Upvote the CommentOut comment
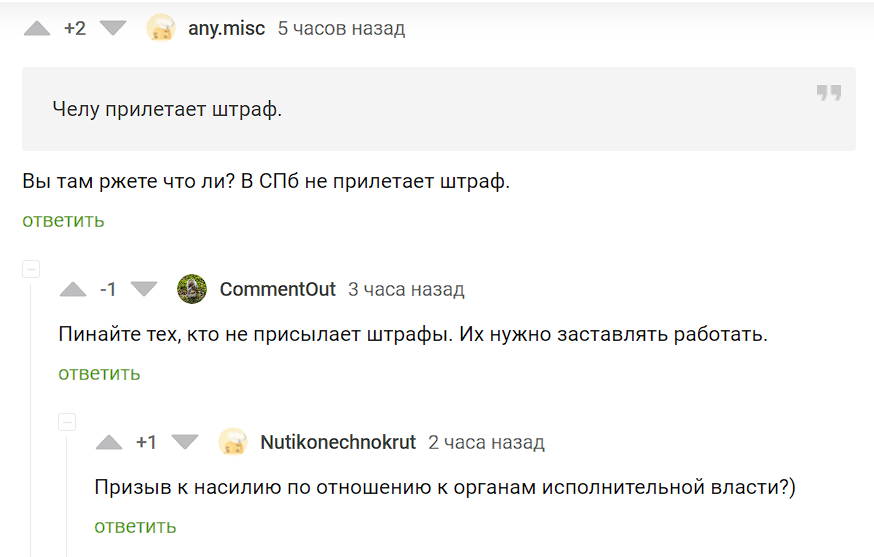This screenshot has width=874, height=557. (73, 290)
